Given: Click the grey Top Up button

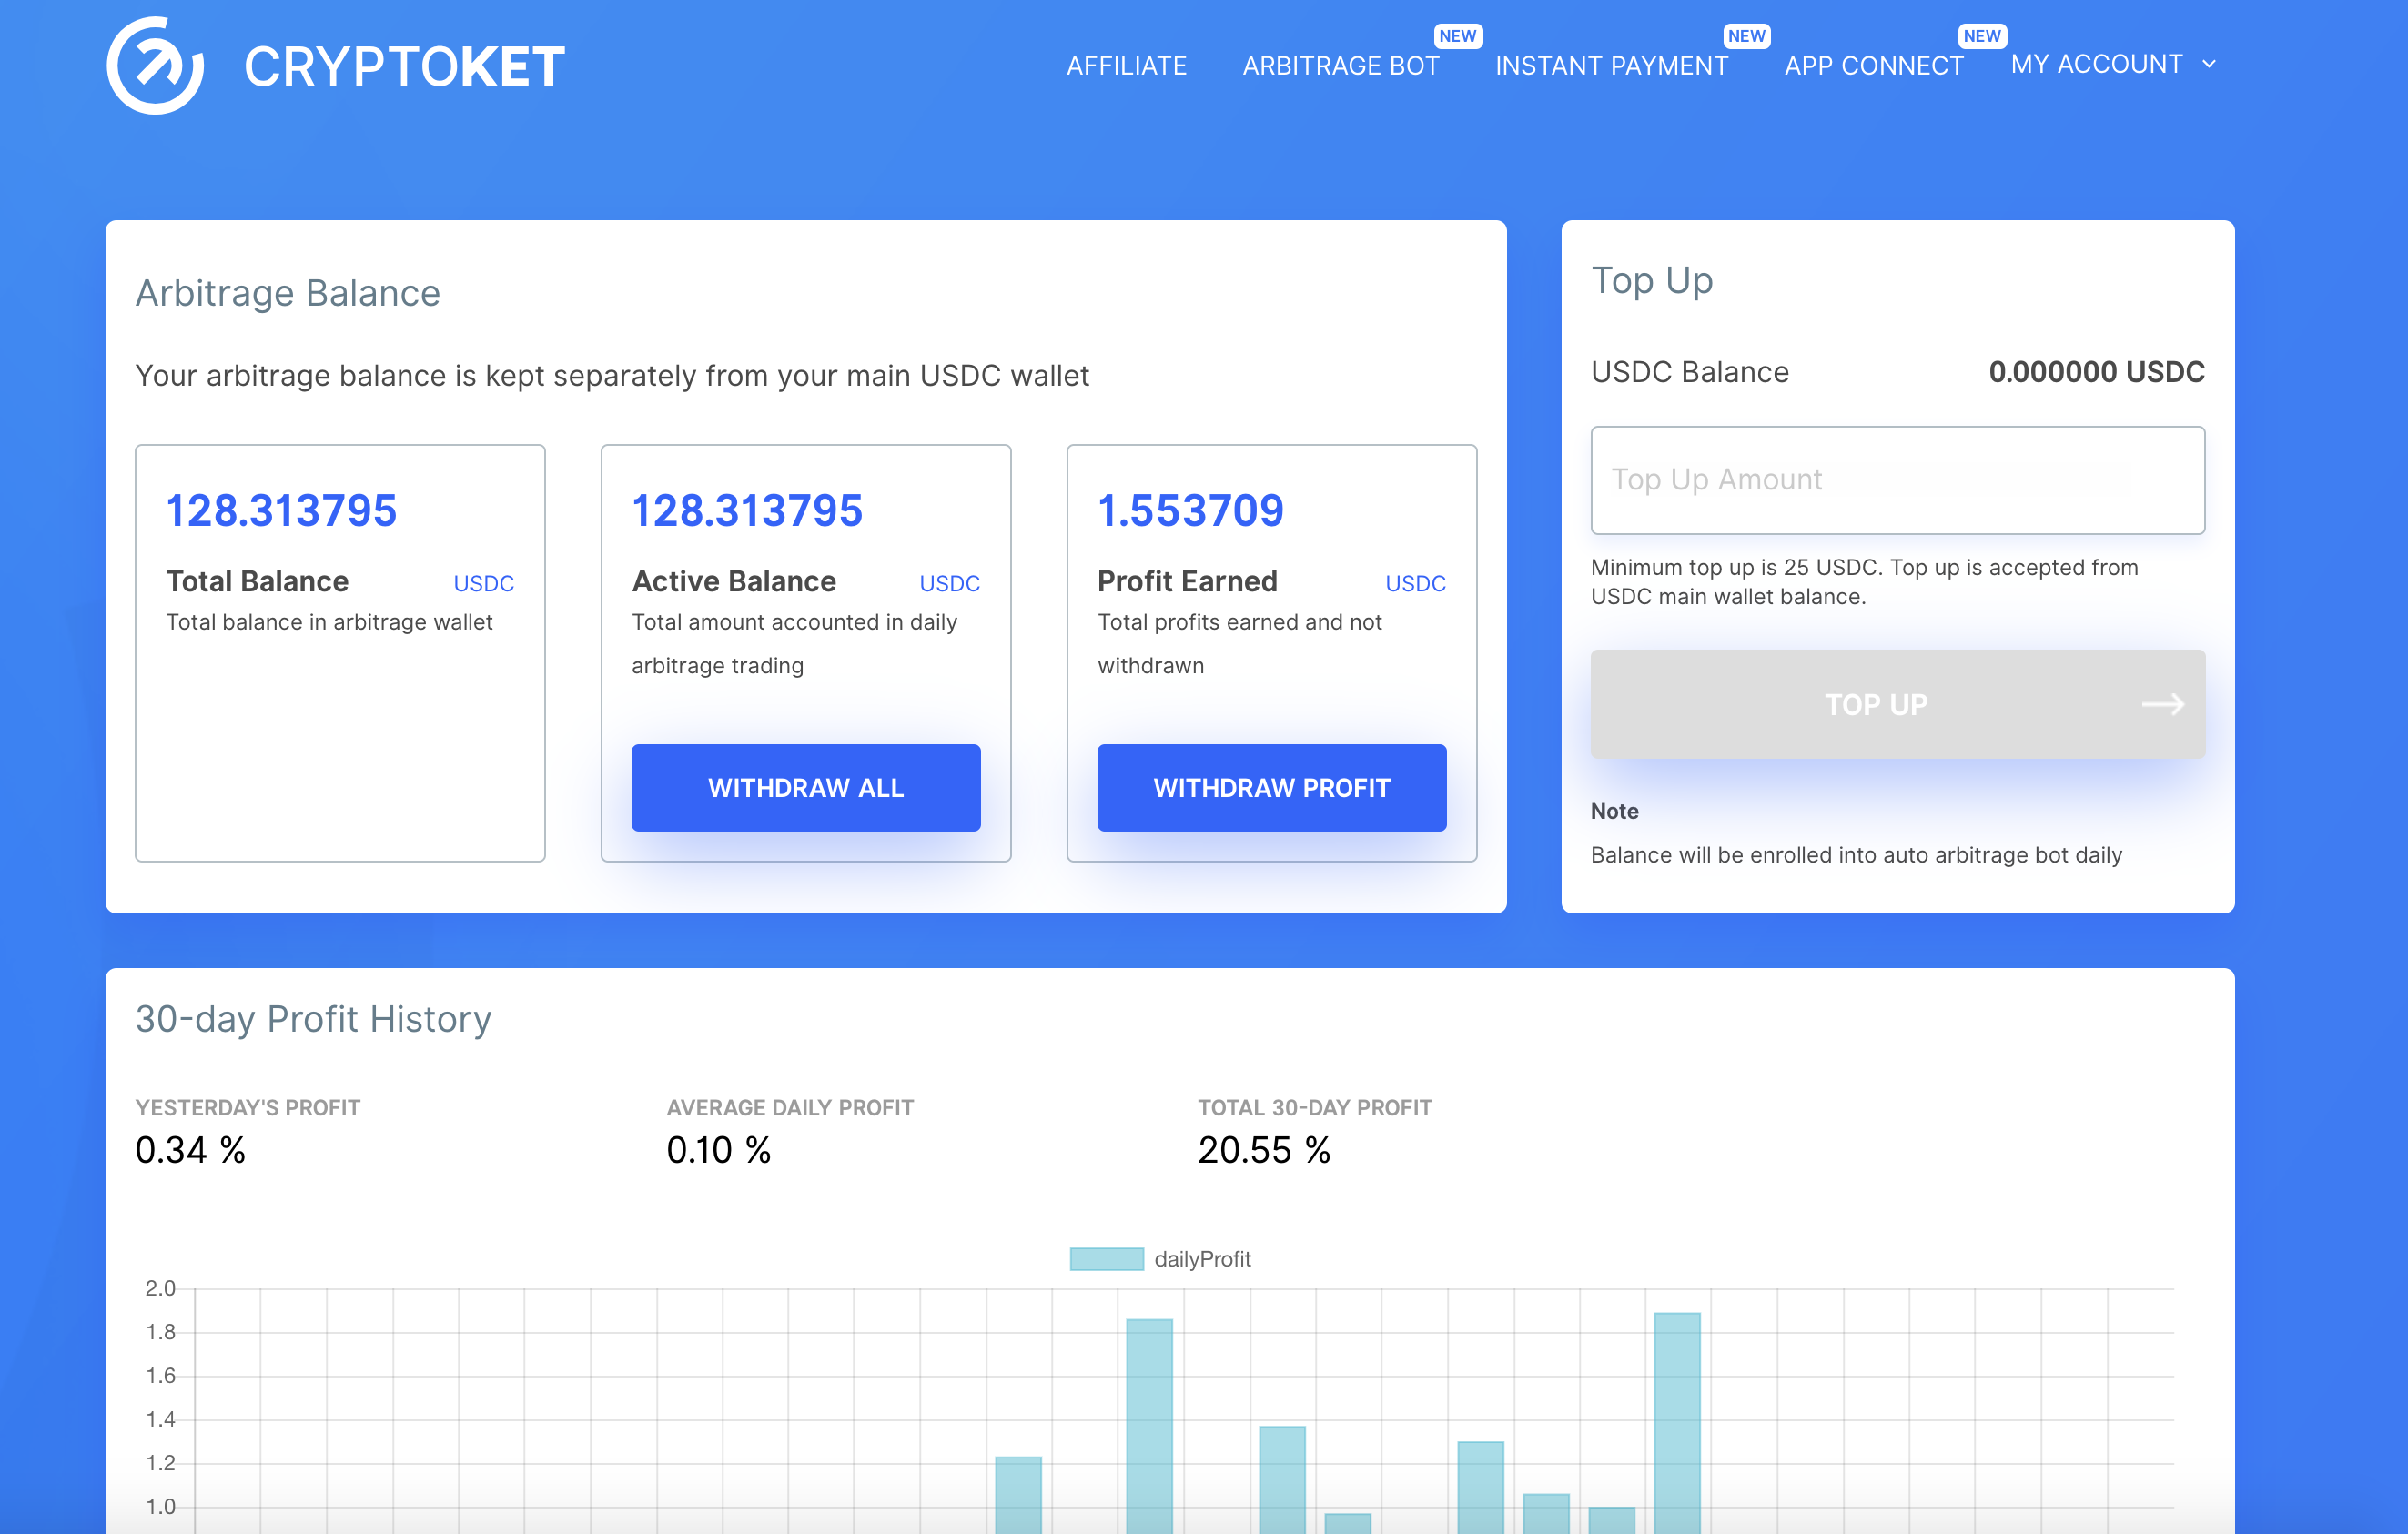Looking at the screenshot, I should (x=1897, y=704).
